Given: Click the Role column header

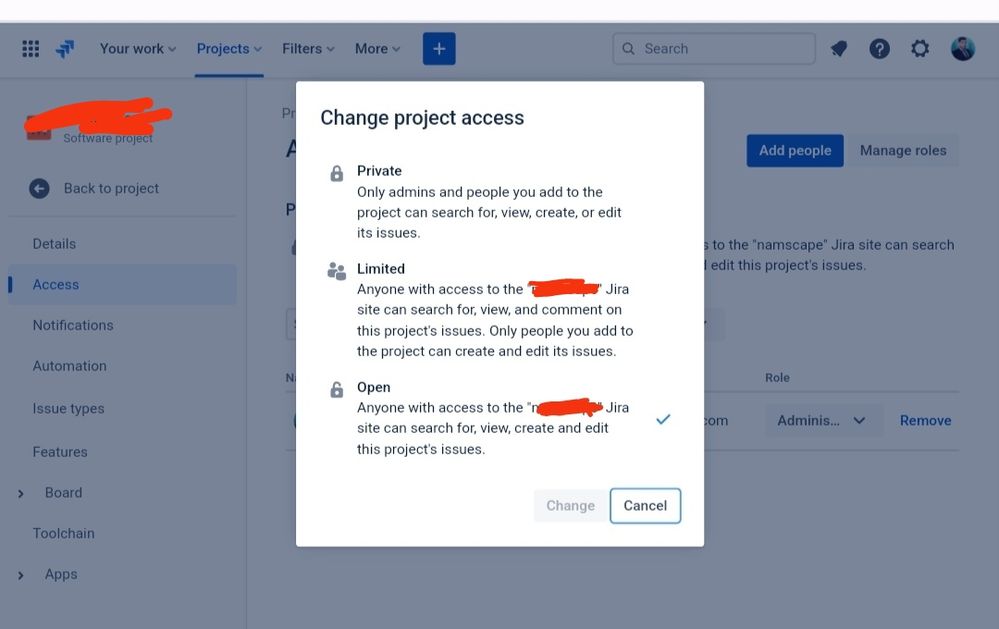Looking at the screenshot, I should 777,378.
